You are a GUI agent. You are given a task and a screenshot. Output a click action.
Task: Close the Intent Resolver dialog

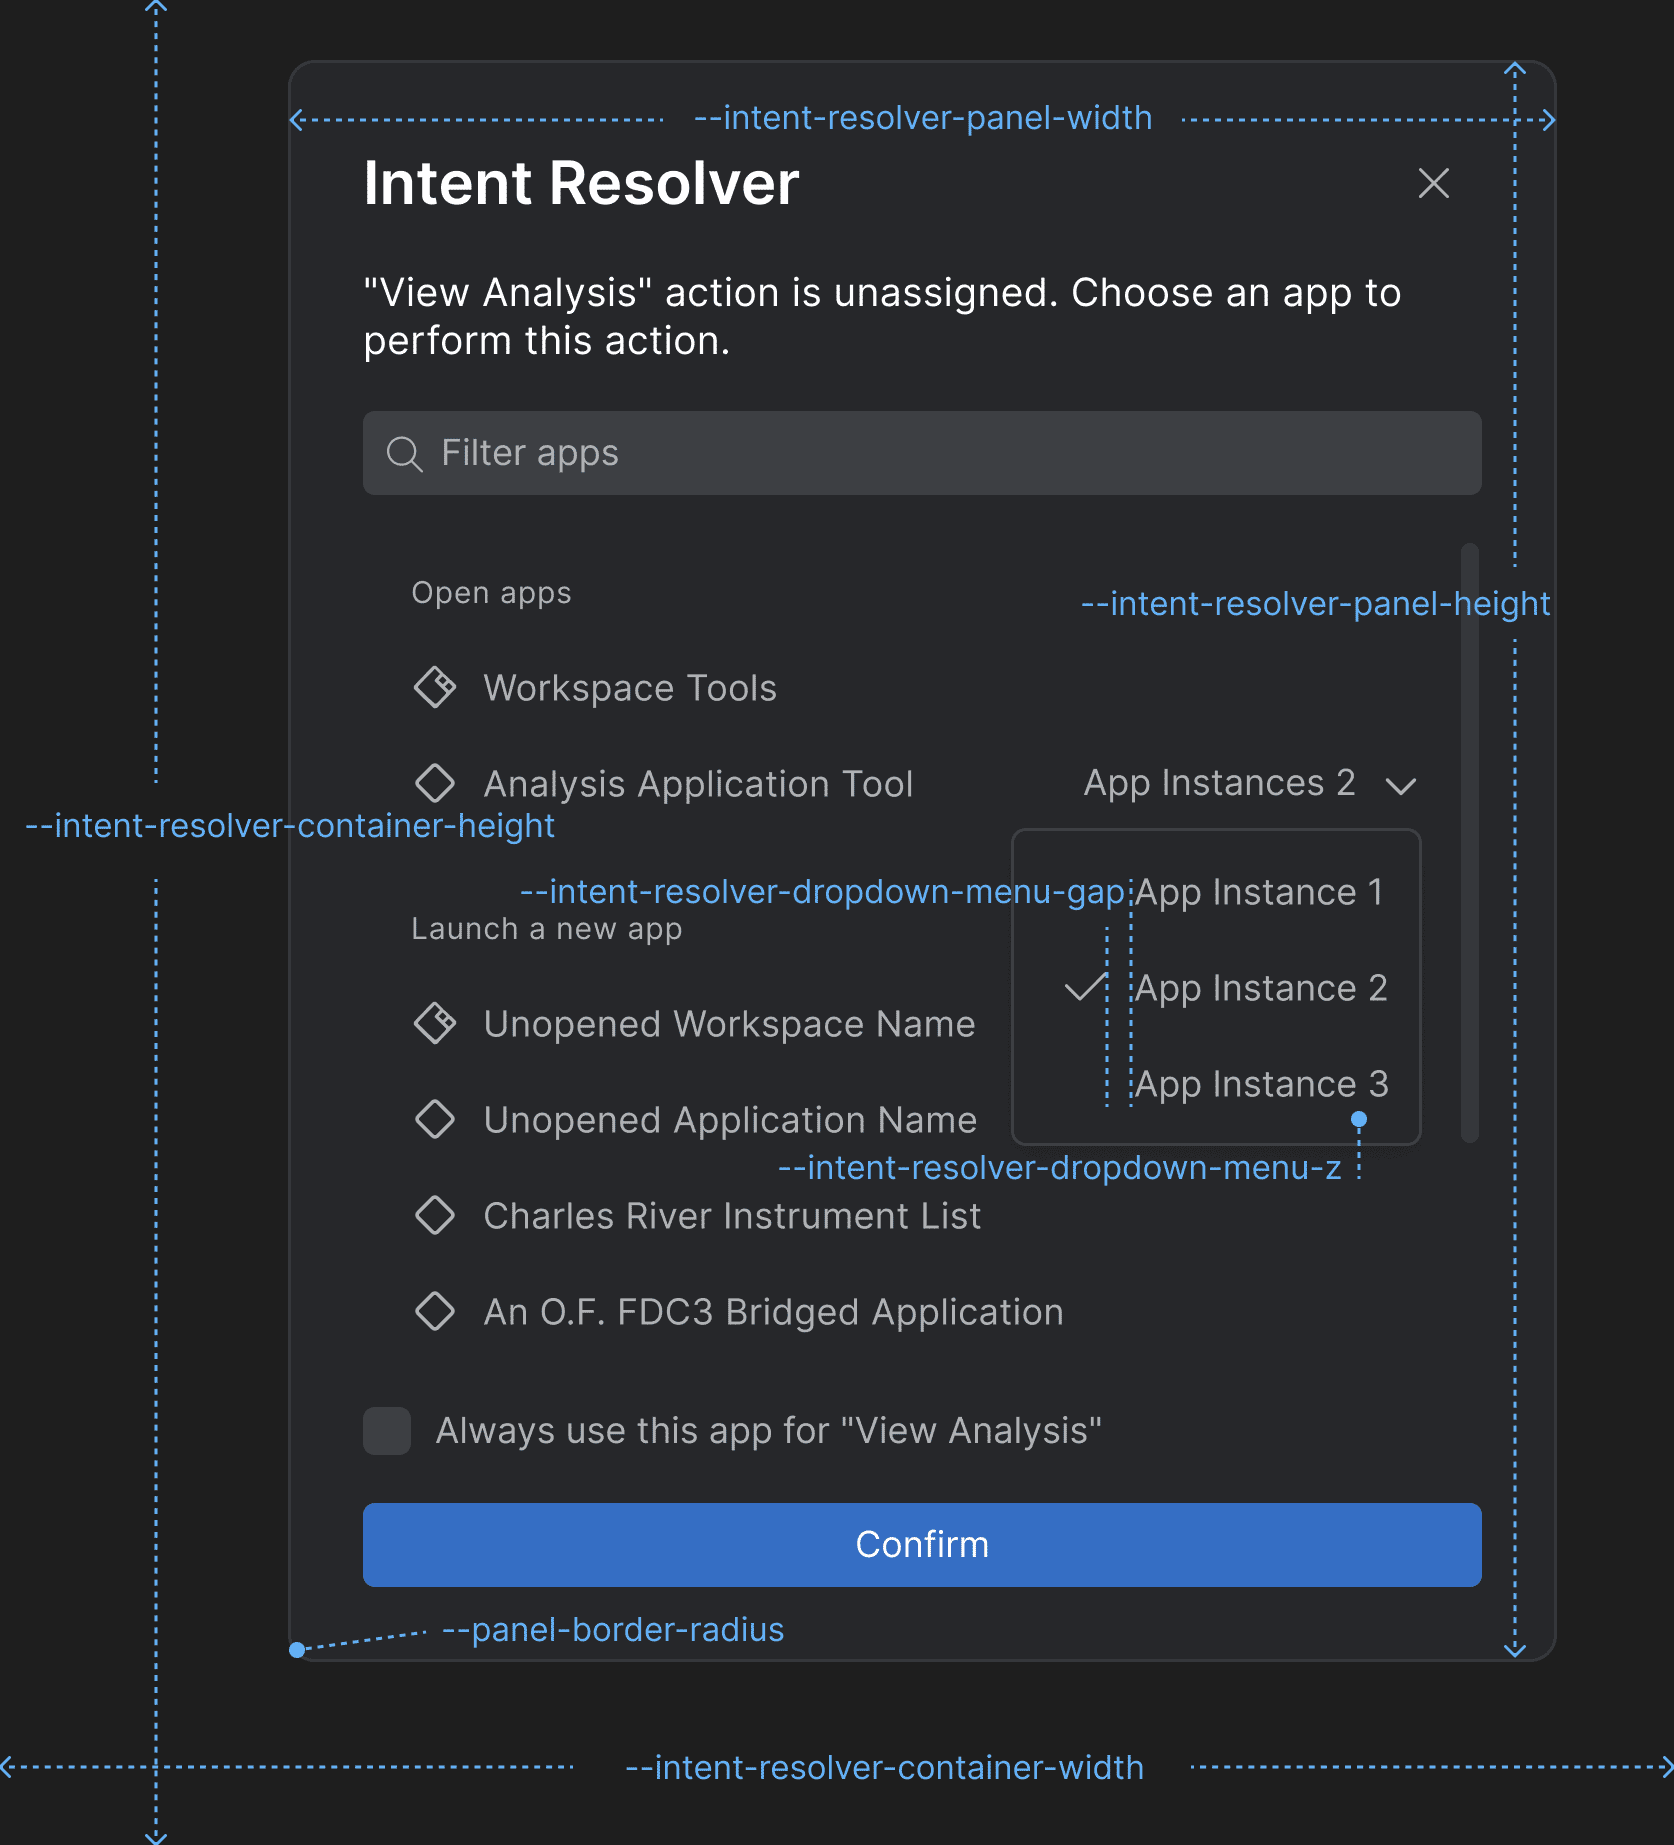pyautogui.click(x=1433, y=183)
